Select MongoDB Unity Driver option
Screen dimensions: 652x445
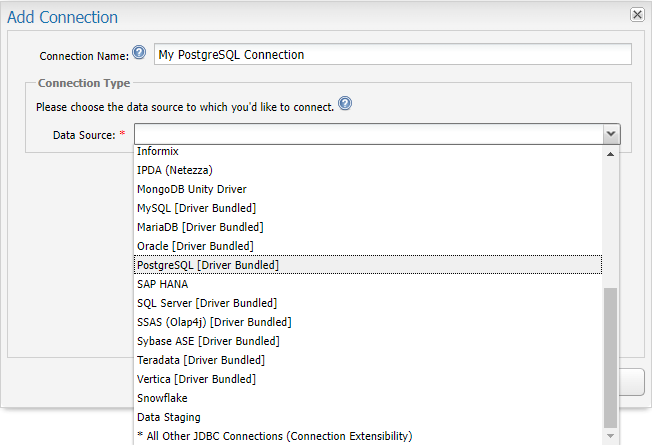pos(368,189)
